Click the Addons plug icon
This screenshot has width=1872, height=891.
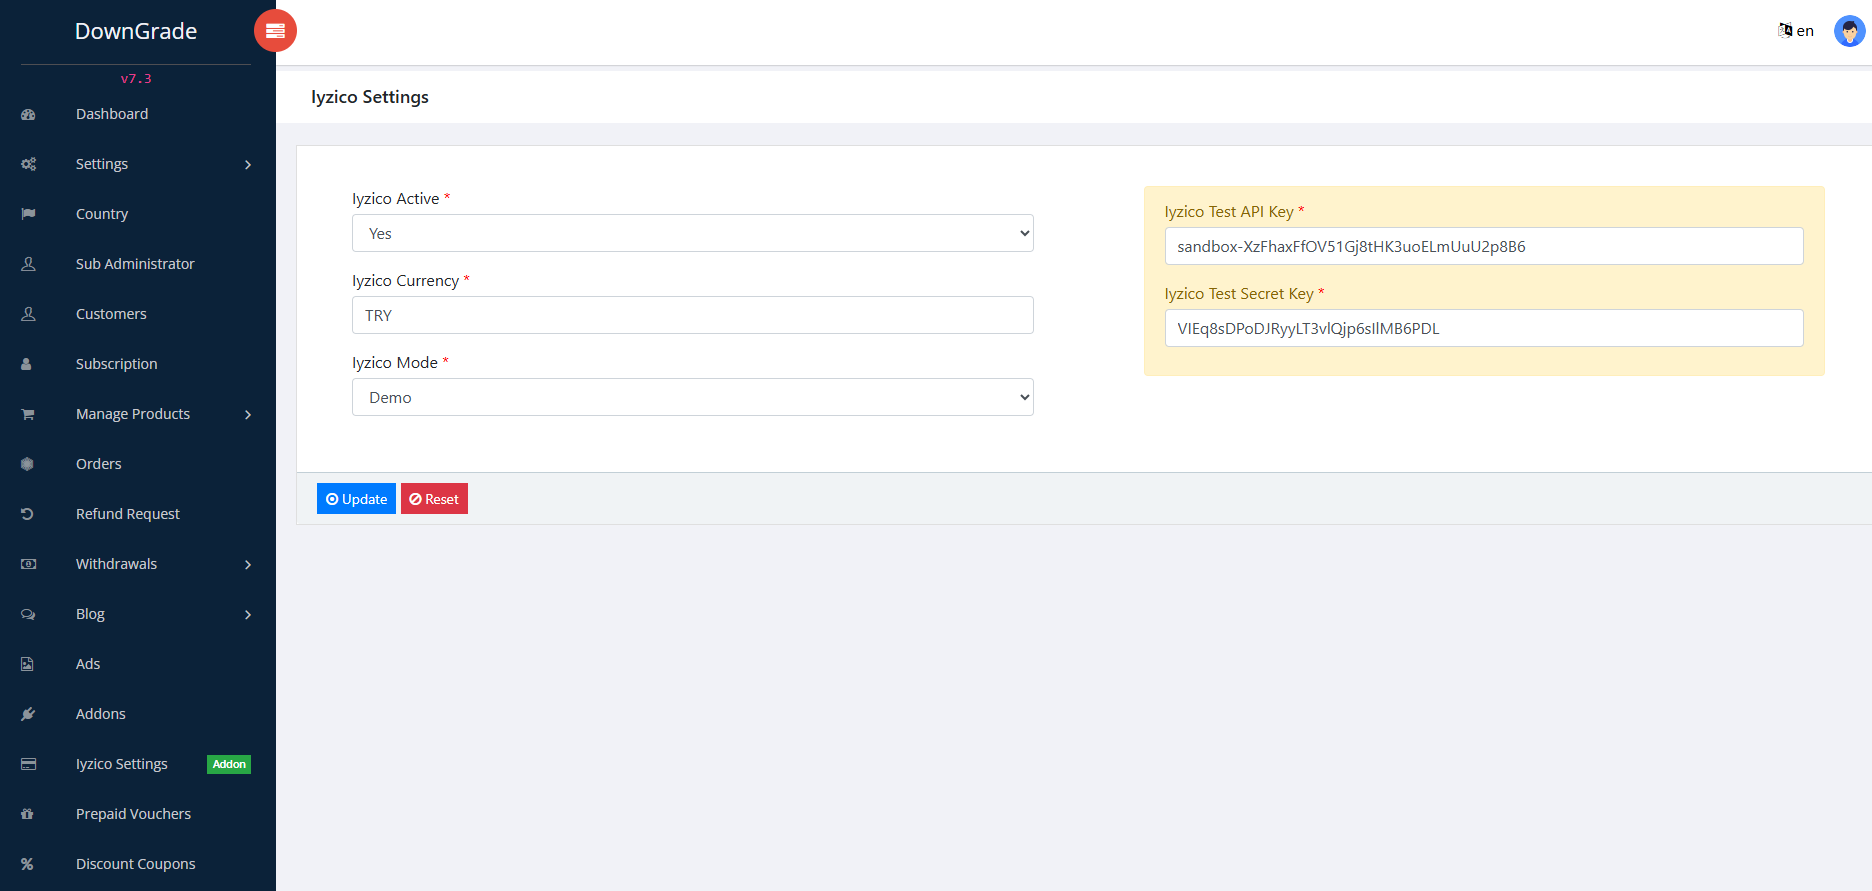tap(28, 714)
